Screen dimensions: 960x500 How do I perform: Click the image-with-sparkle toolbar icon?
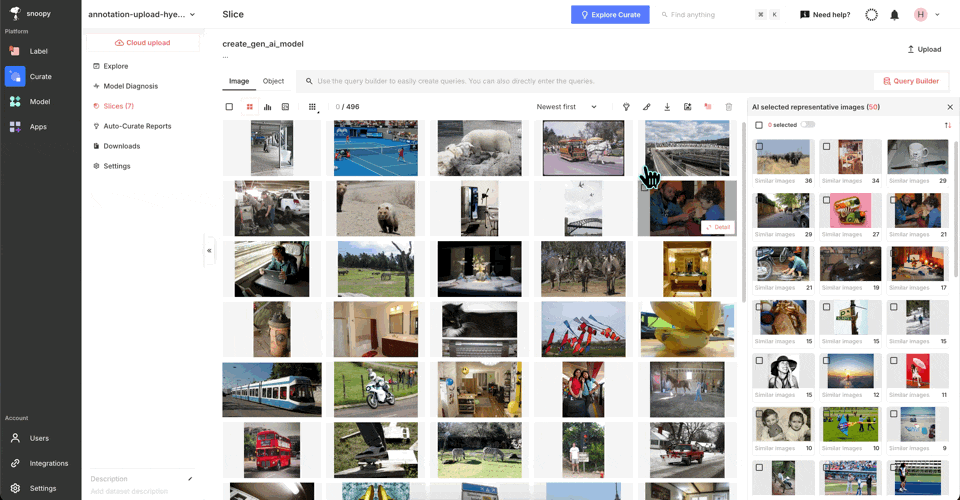tap(688, 106)
